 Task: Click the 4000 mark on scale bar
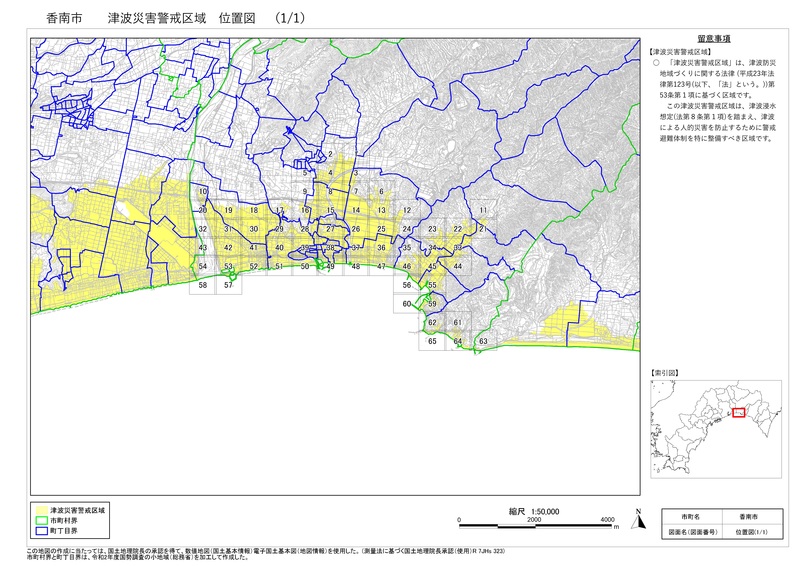608,520
